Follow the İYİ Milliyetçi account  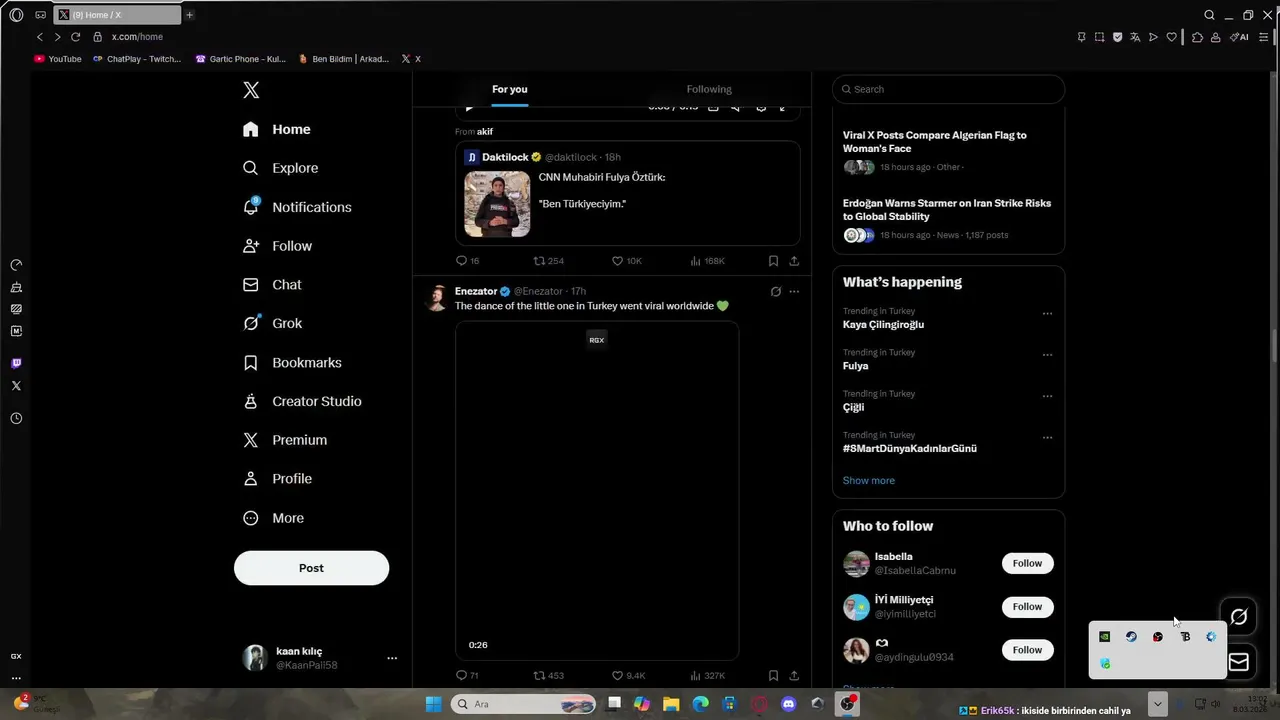click(x=1027, y=606)
